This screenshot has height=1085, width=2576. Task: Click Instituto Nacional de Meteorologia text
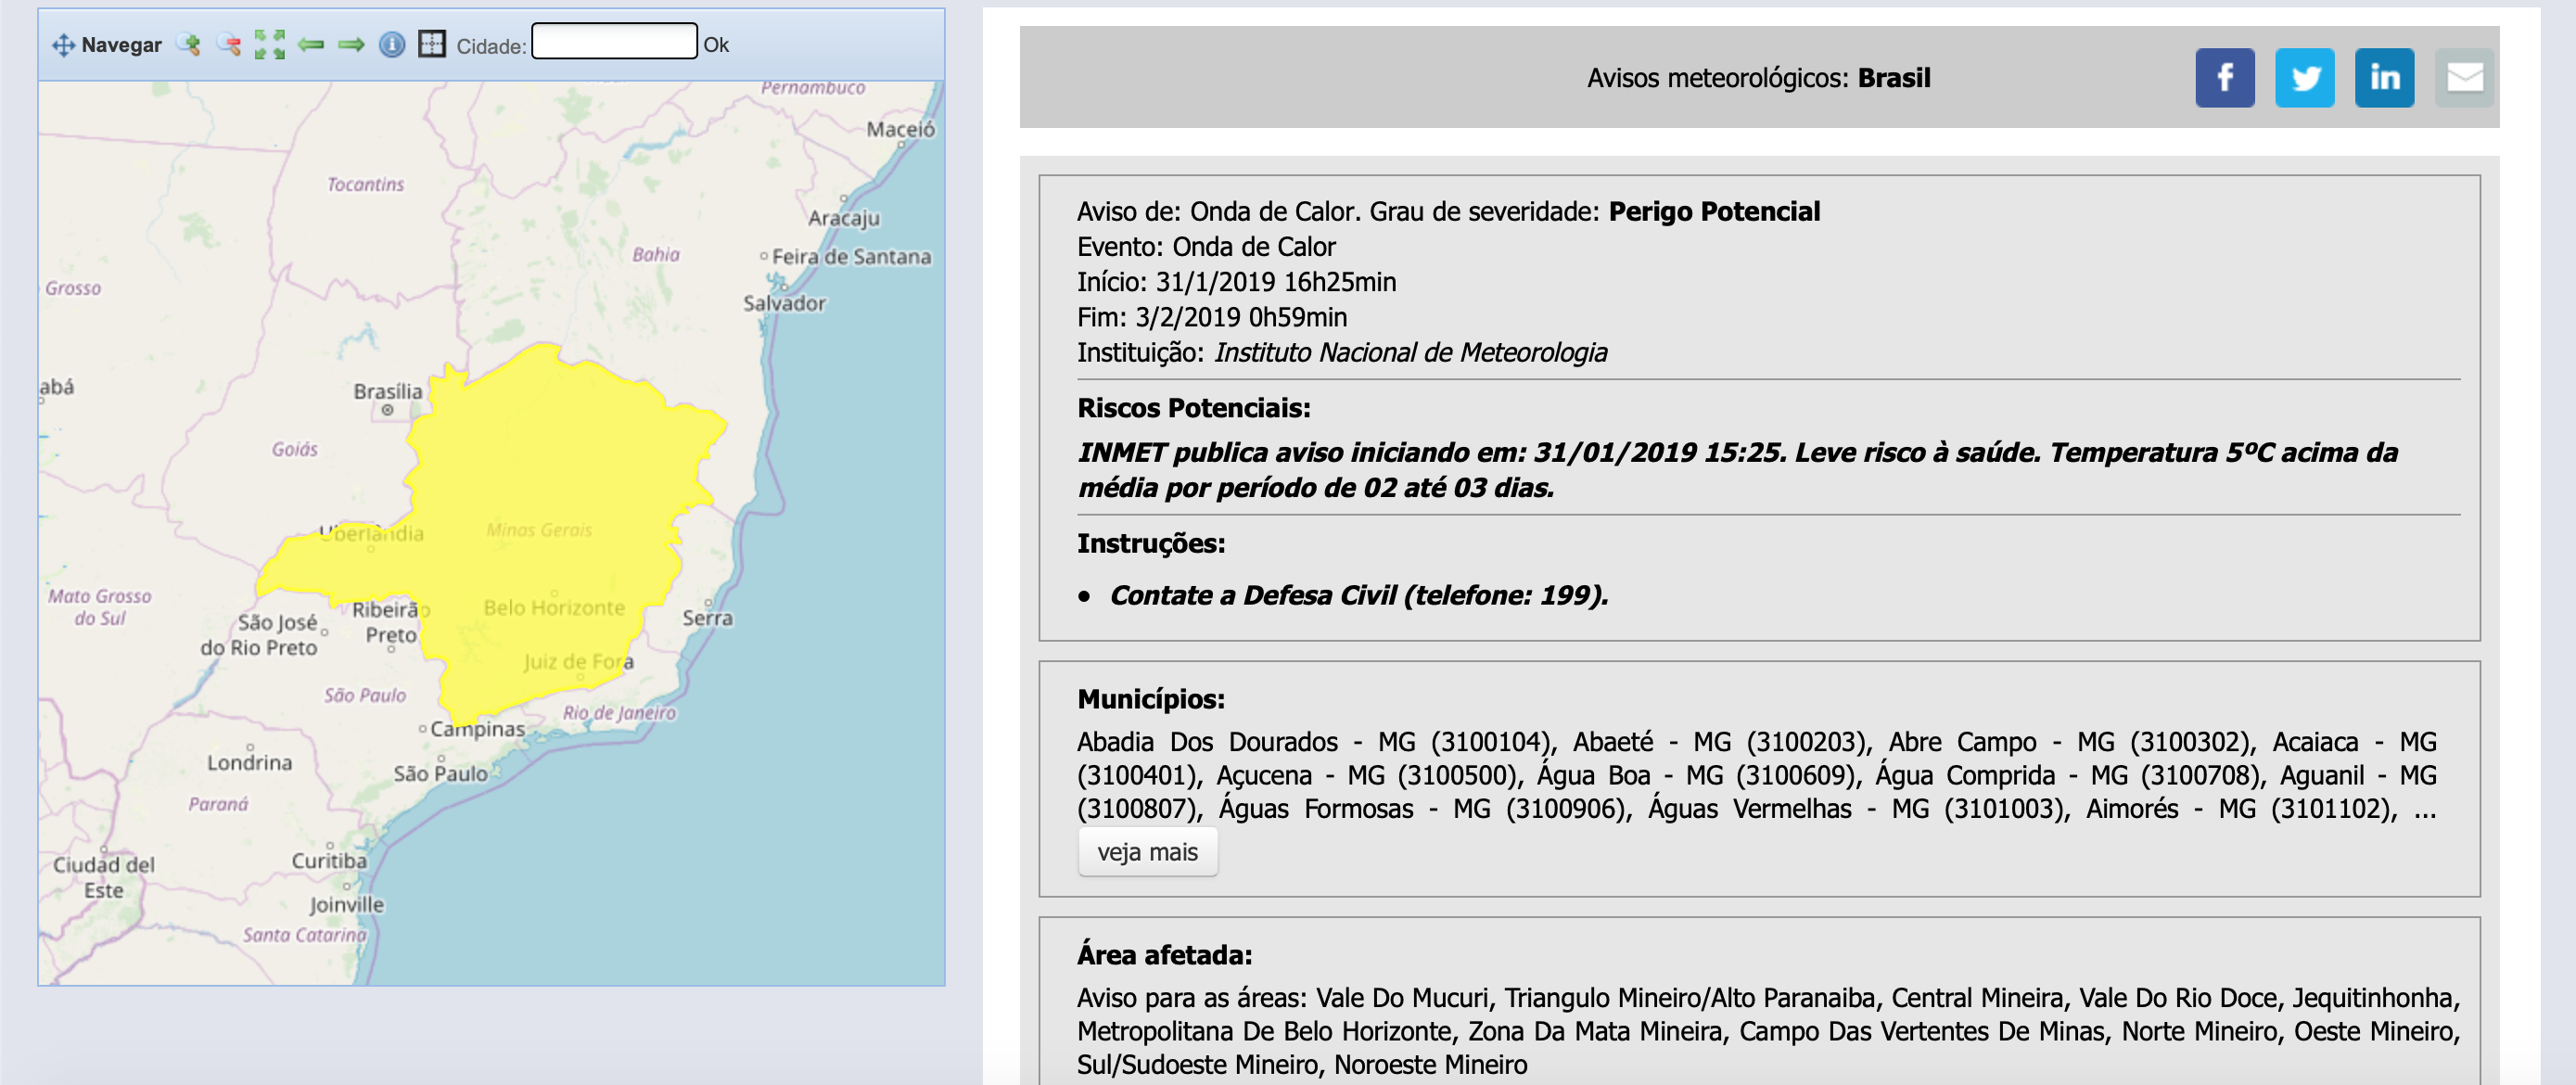[x=1411, y=353]
